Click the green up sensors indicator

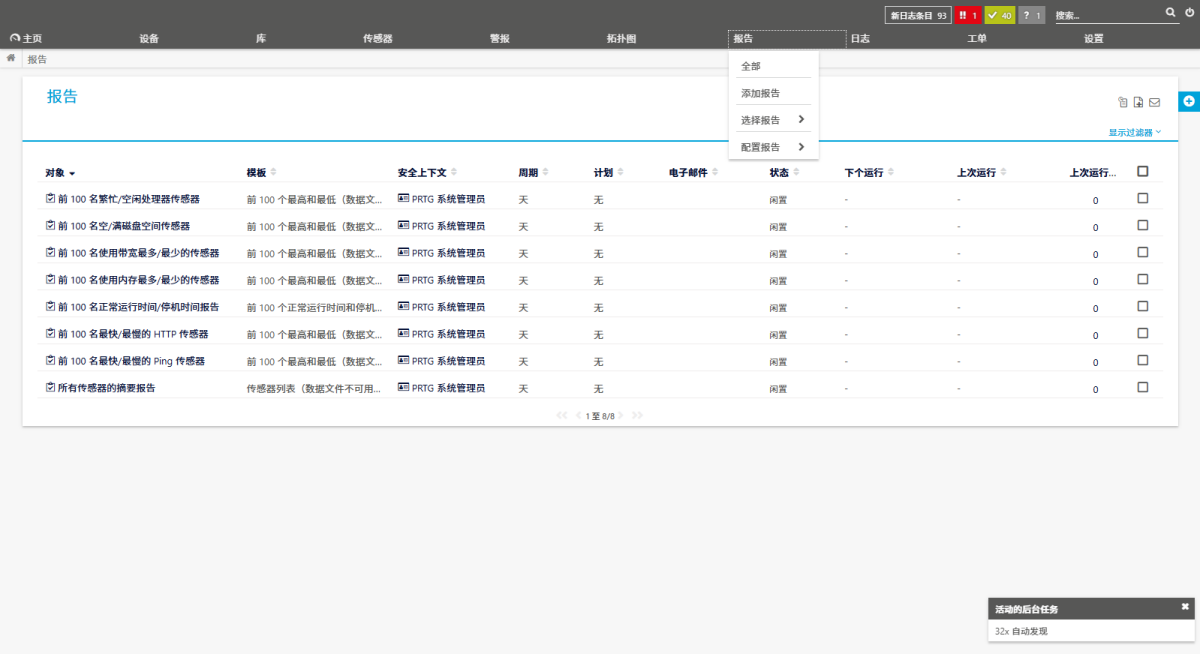999,15
